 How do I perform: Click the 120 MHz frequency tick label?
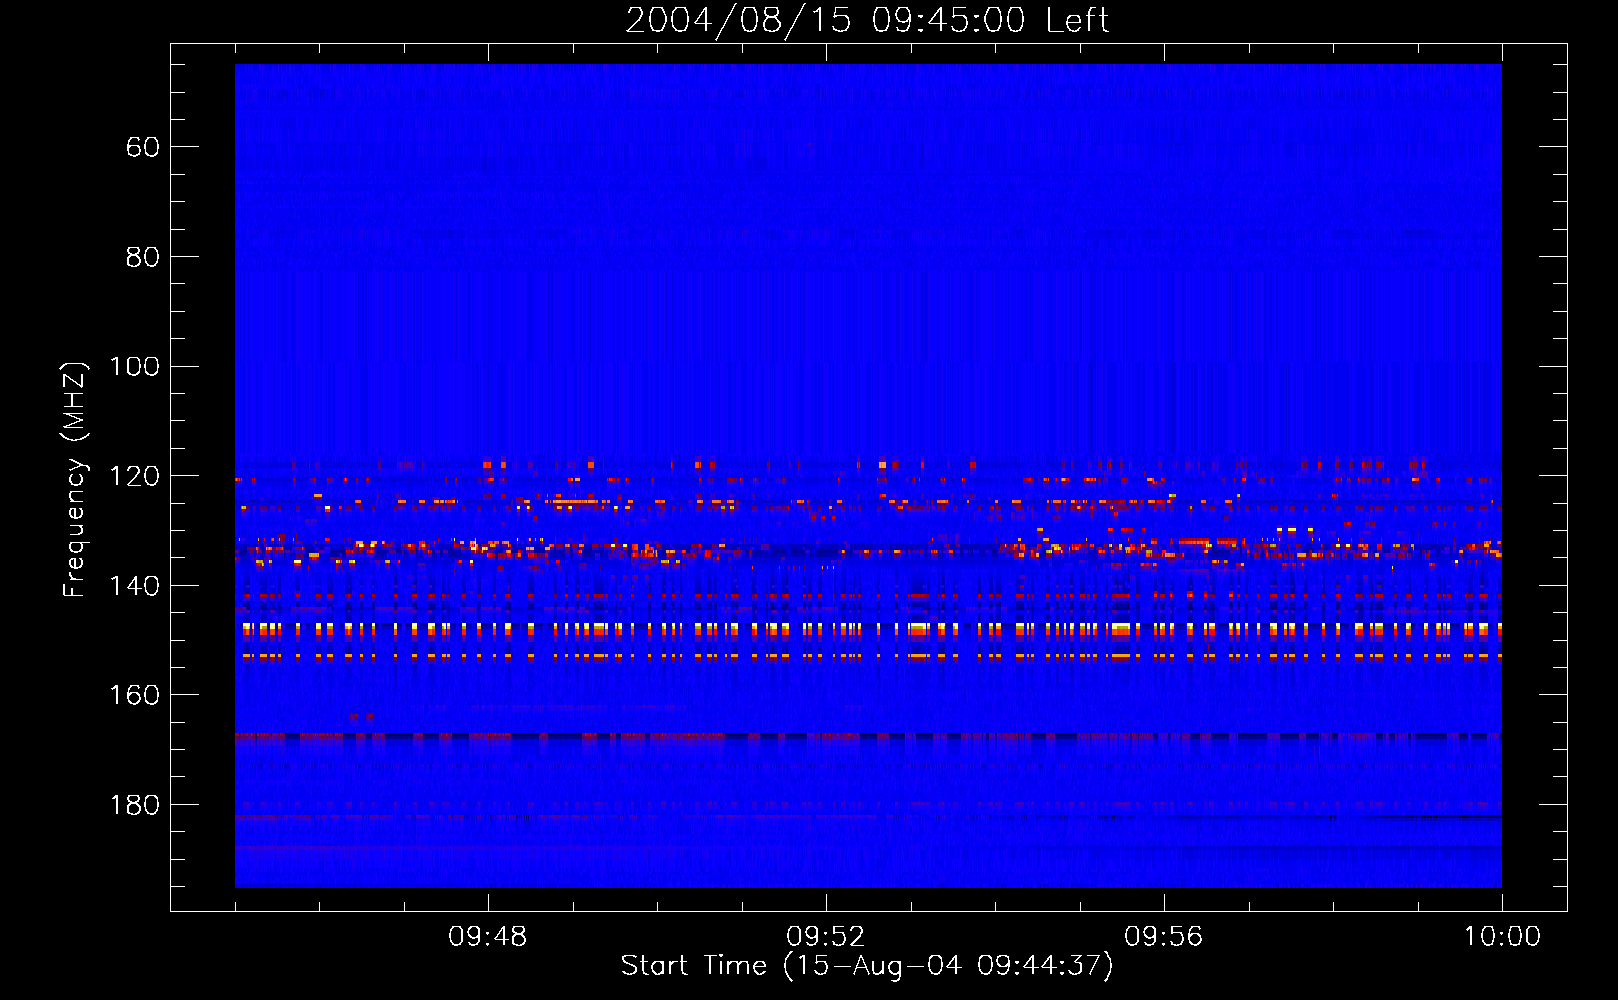click(x=134, y=476)
